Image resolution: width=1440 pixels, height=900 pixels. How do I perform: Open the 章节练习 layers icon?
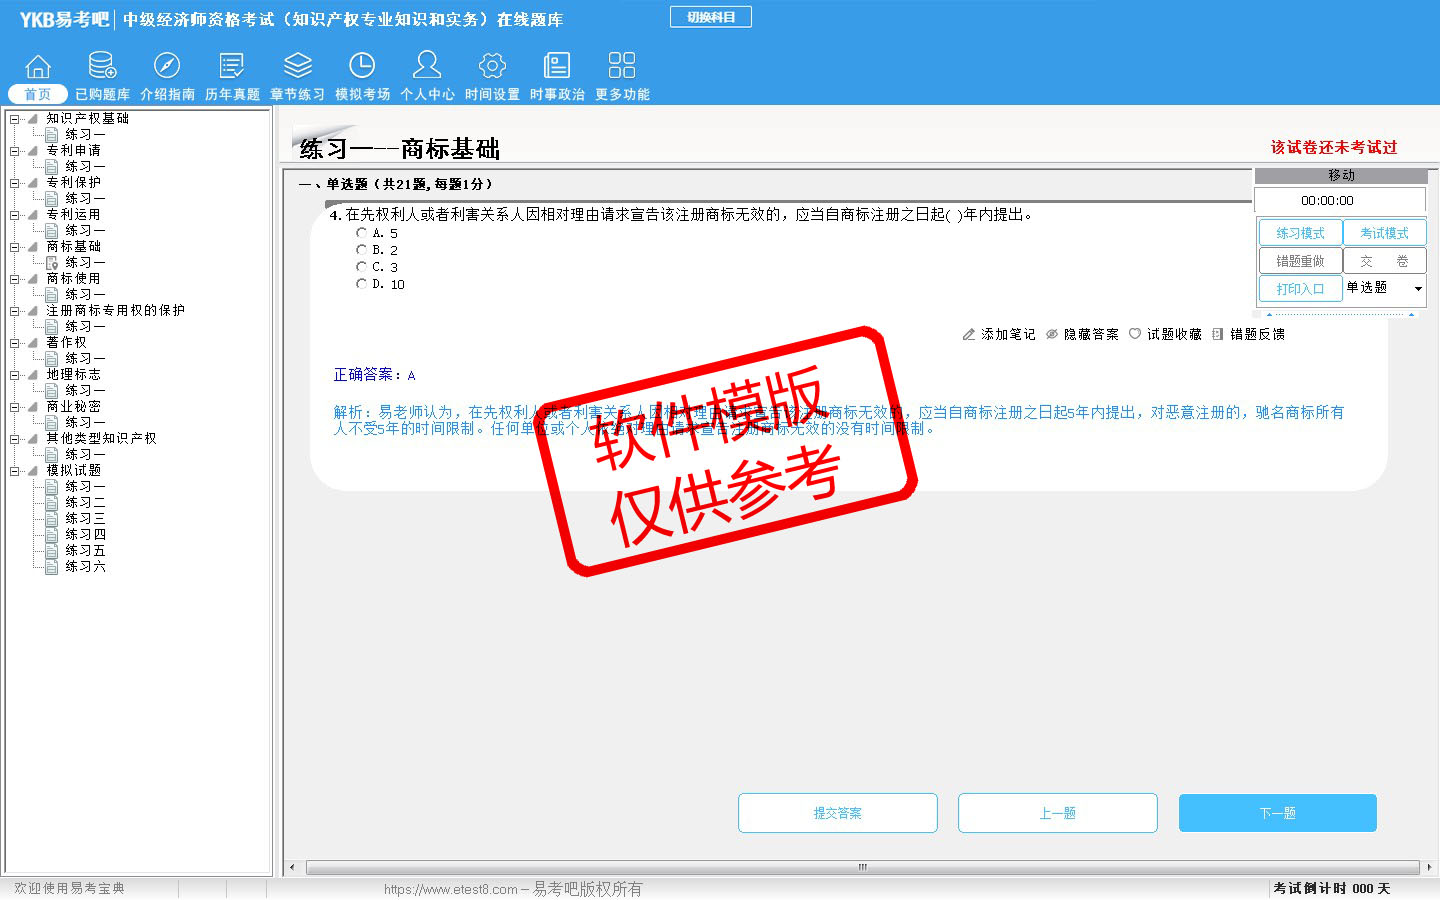tap(297, 66)
